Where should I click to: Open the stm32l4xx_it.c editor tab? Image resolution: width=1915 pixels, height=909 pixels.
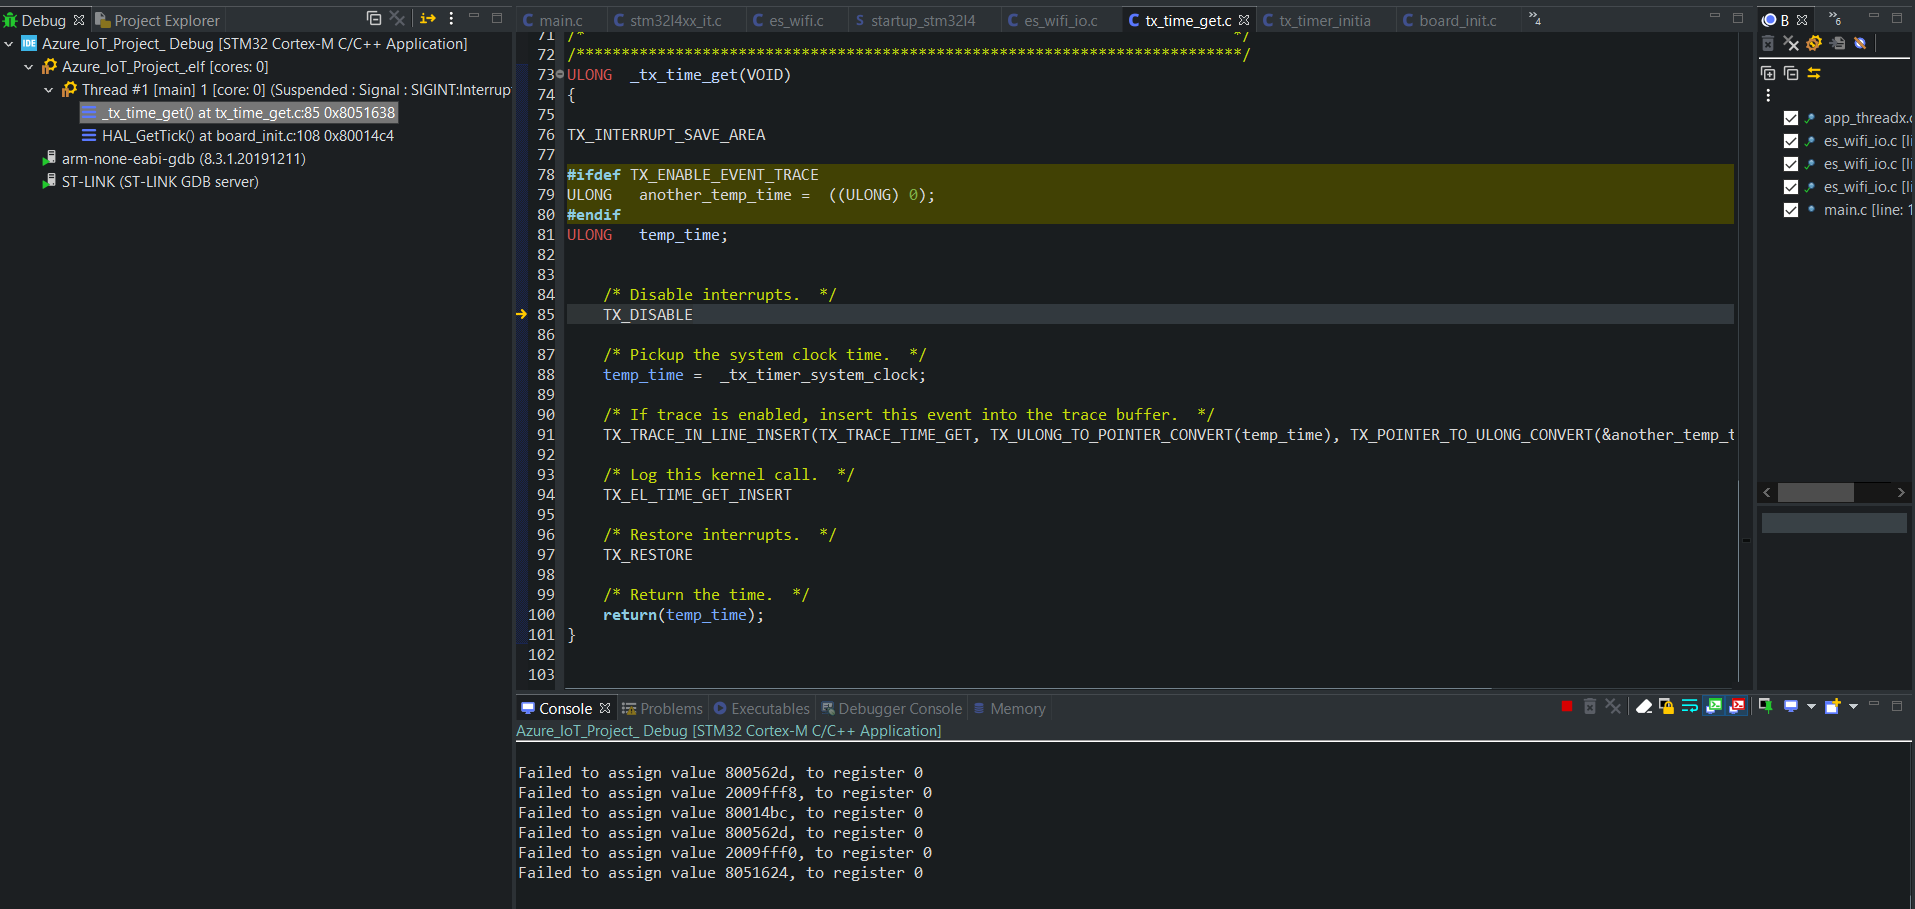pyautogui.click(x=667, y=20)
